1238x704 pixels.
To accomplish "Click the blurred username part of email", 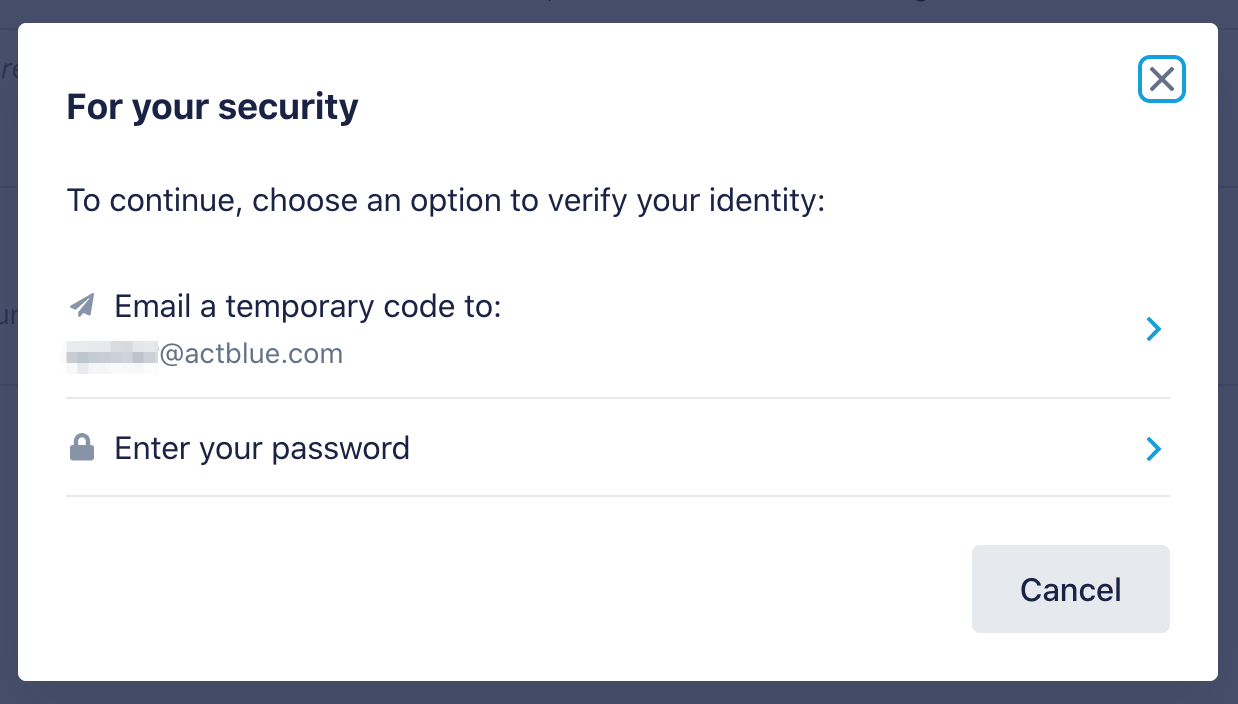I will (112, 354).
